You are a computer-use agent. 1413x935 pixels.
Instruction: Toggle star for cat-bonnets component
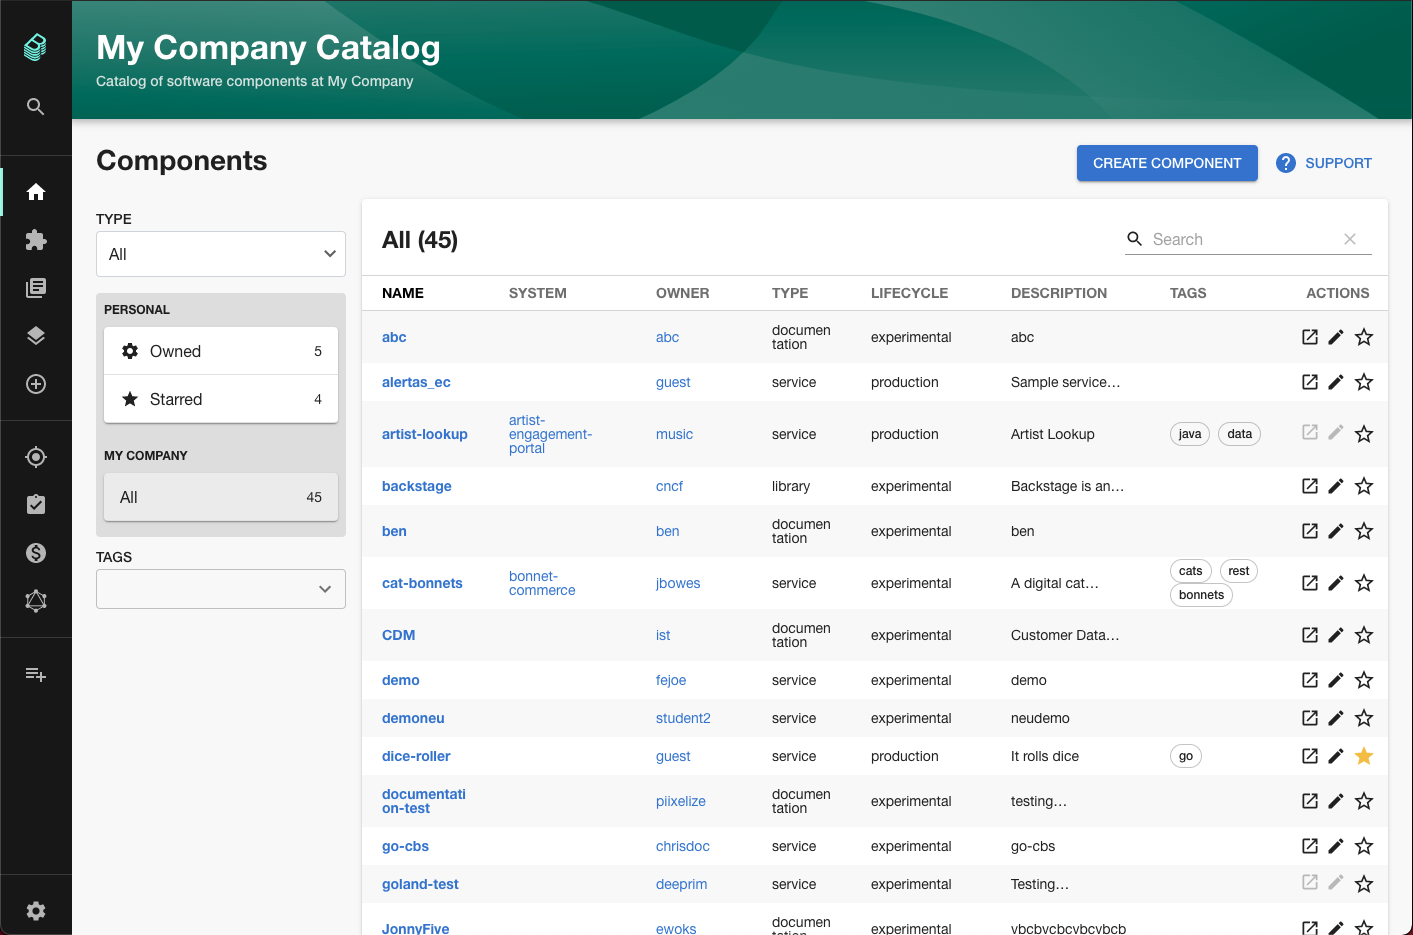coord(1364,583)
